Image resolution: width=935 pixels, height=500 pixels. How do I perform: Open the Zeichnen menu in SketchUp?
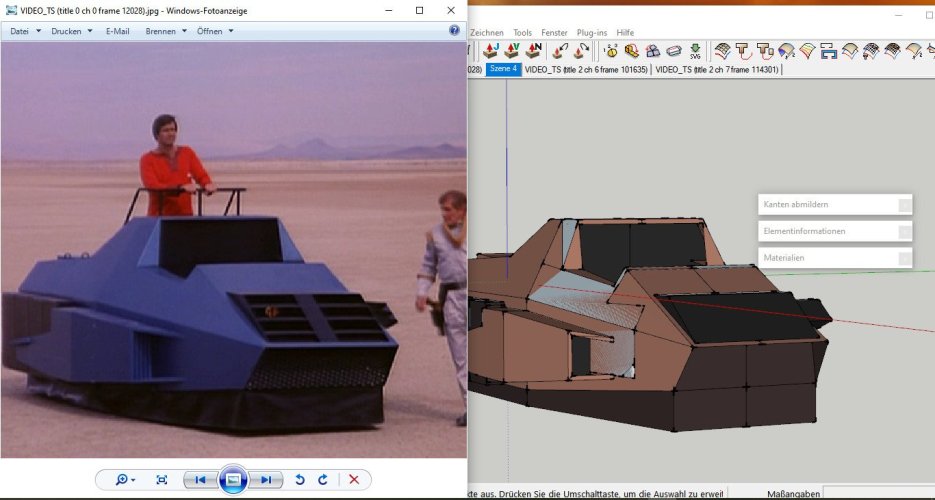coord(487,33)
